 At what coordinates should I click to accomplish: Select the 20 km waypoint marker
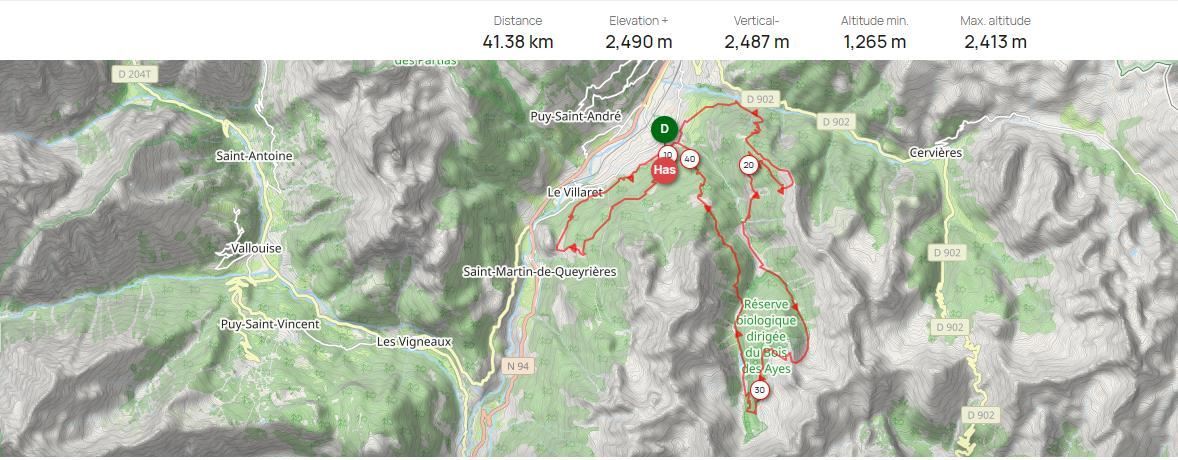[748, 165]
